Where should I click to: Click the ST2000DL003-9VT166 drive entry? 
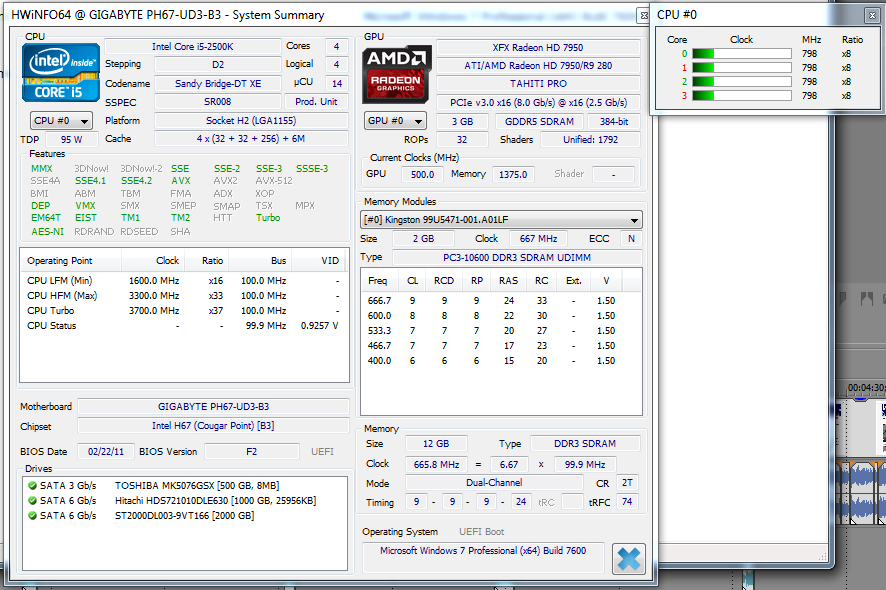coord(185,515)
